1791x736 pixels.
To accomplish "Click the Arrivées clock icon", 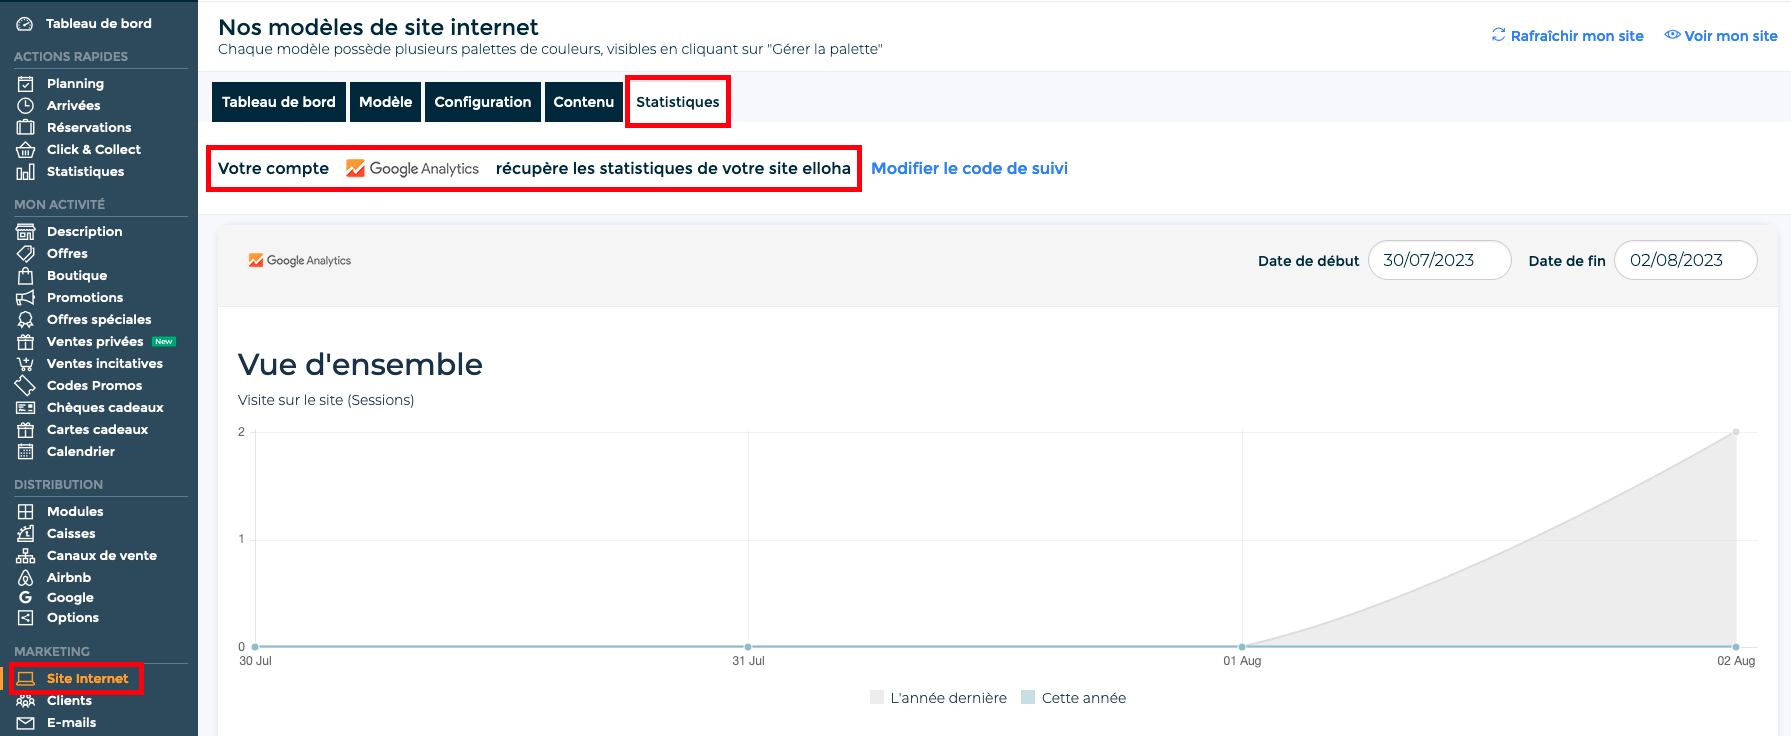I will 25,106.
